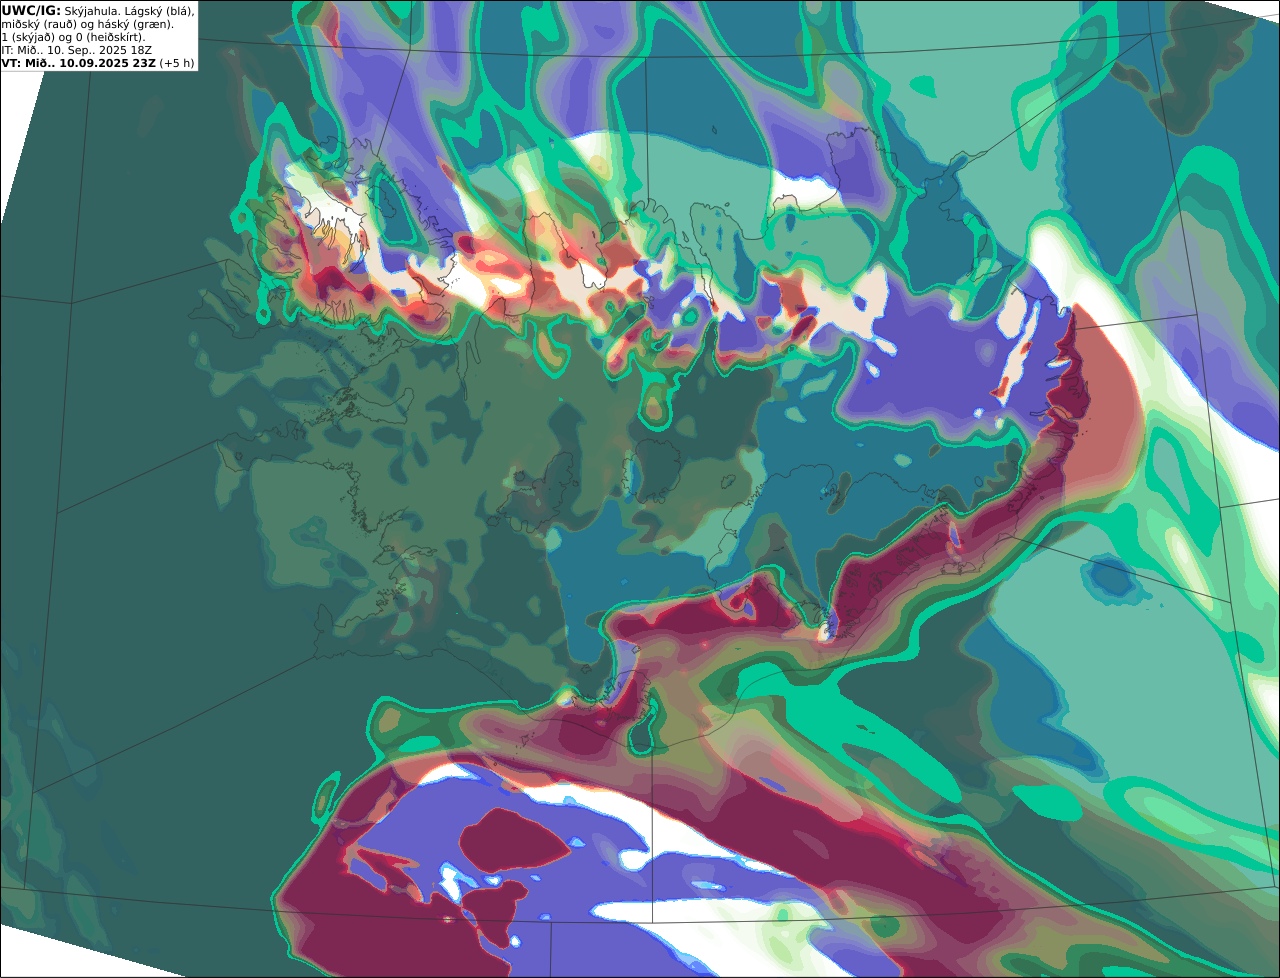Click the text "miðský (rauð) og háský (græn)."
This screenshot has width=1280, height=978.
coord(87,24)
